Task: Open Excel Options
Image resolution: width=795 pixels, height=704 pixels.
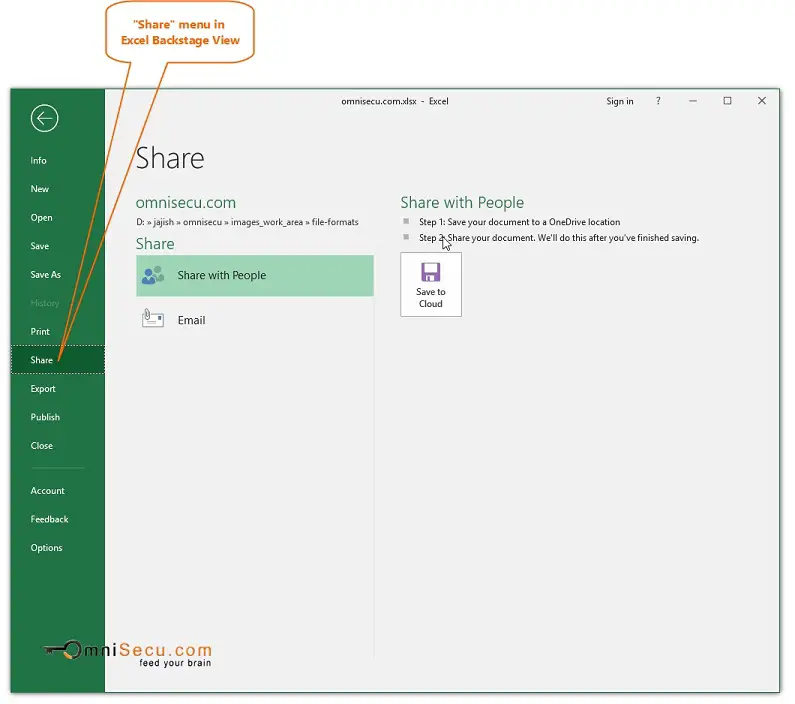Action: [47, 548]
